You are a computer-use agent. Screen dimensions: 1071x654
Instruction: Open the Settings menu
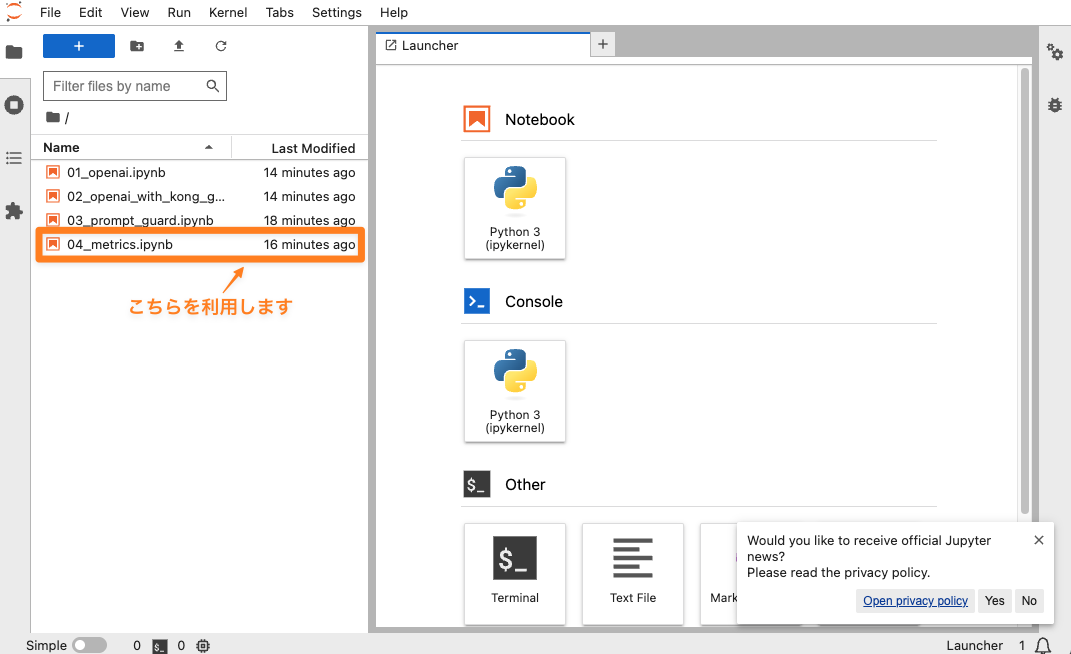tap(336, 12)
